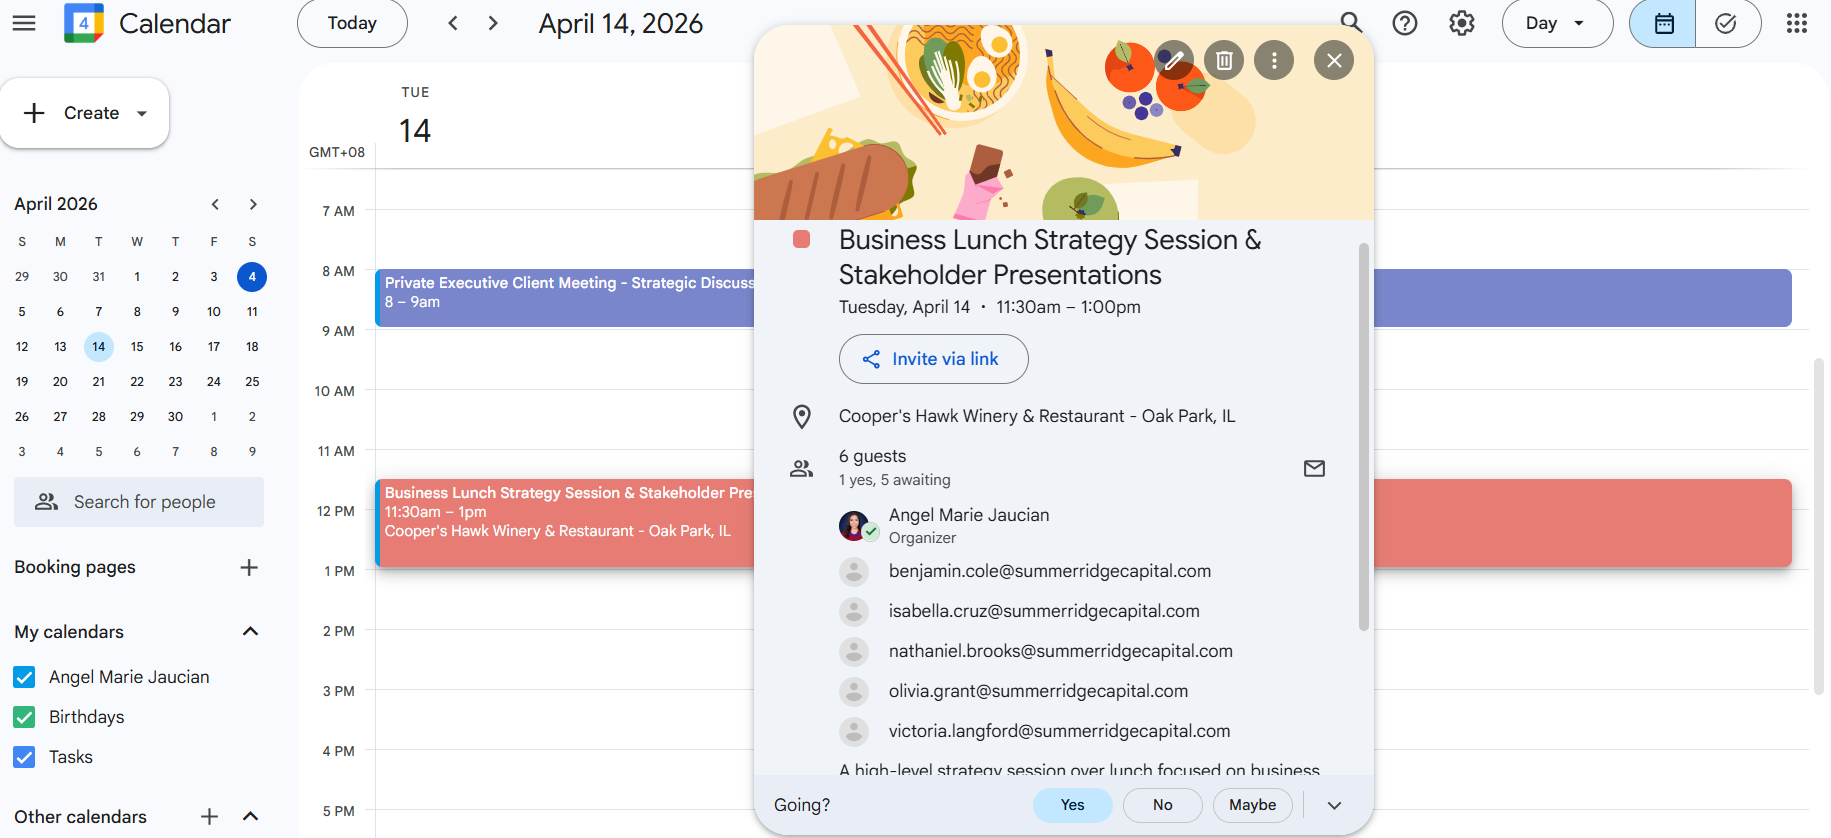Disable the Tasks calendar checkbox
This screenshot has height=838, width=1831.
25,757
